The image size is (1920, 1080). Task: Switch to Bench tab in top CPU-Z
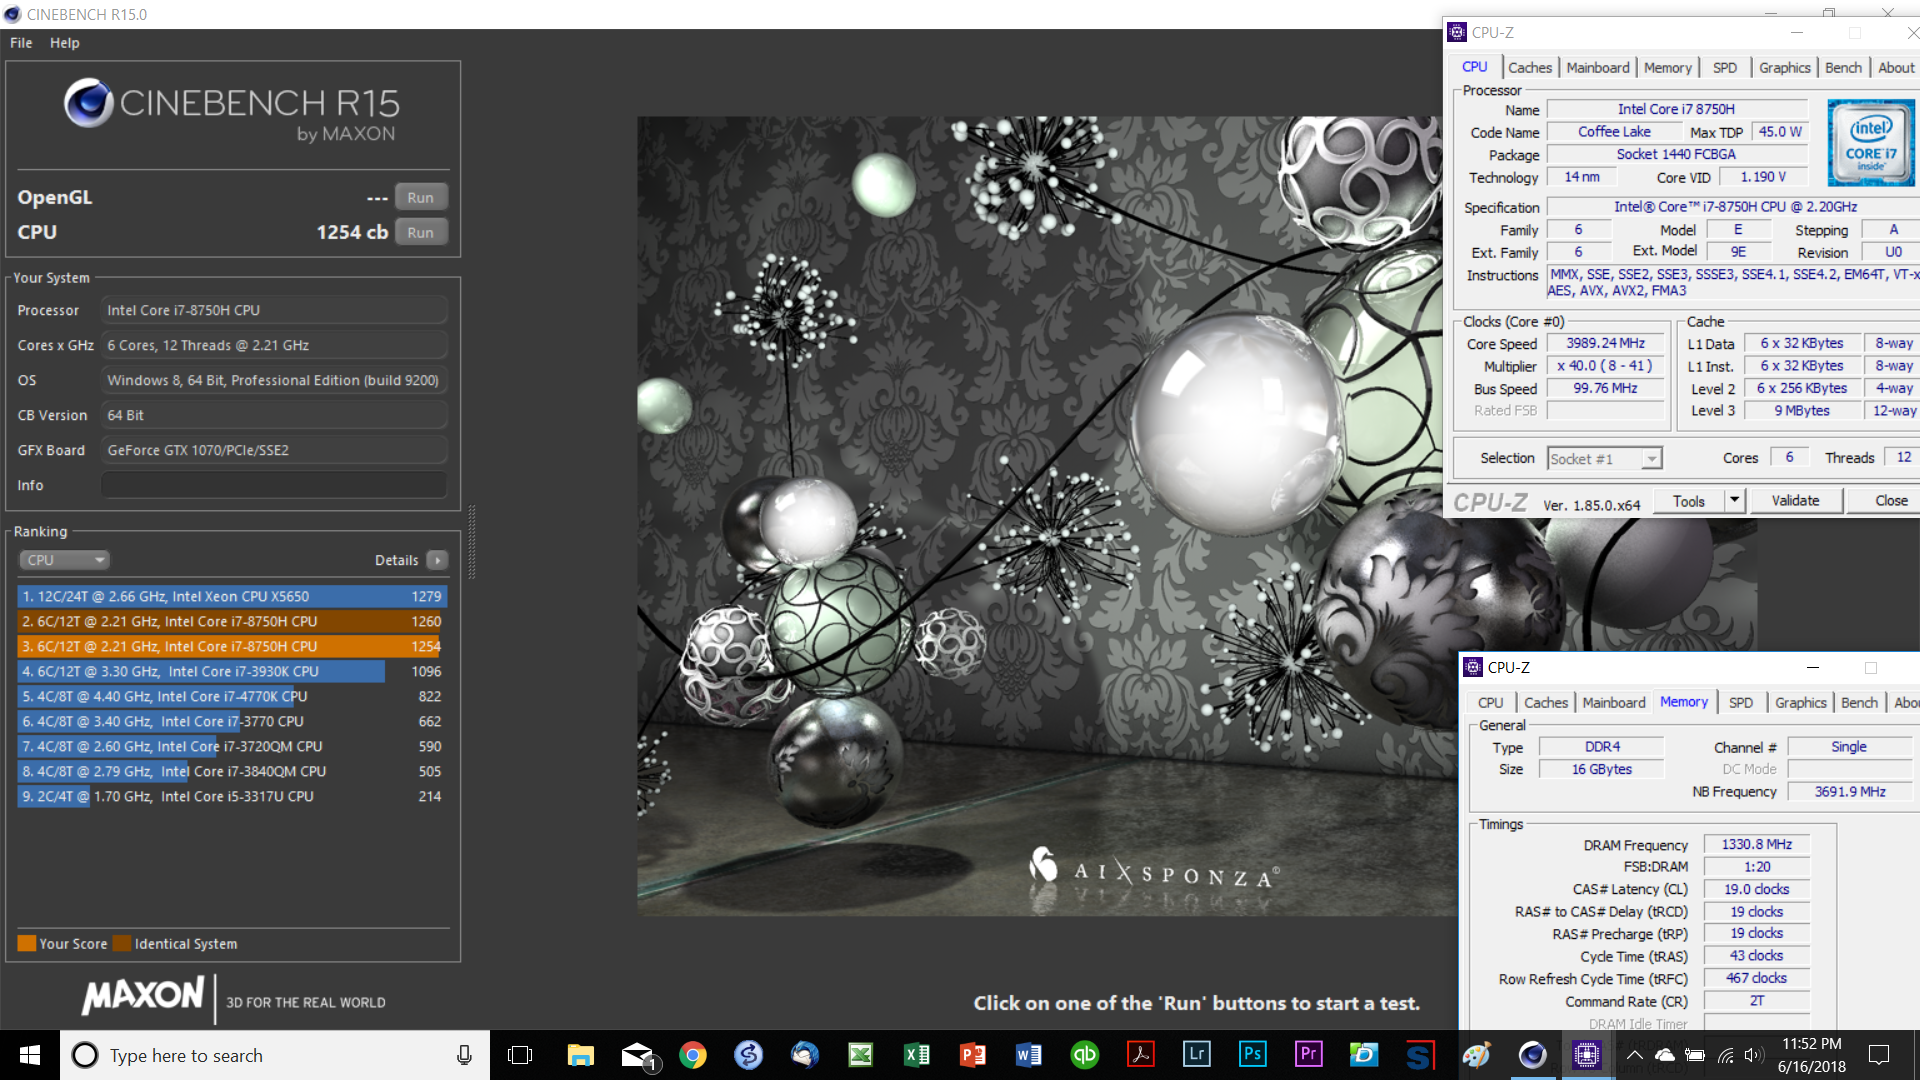[x=1843, y=67]
